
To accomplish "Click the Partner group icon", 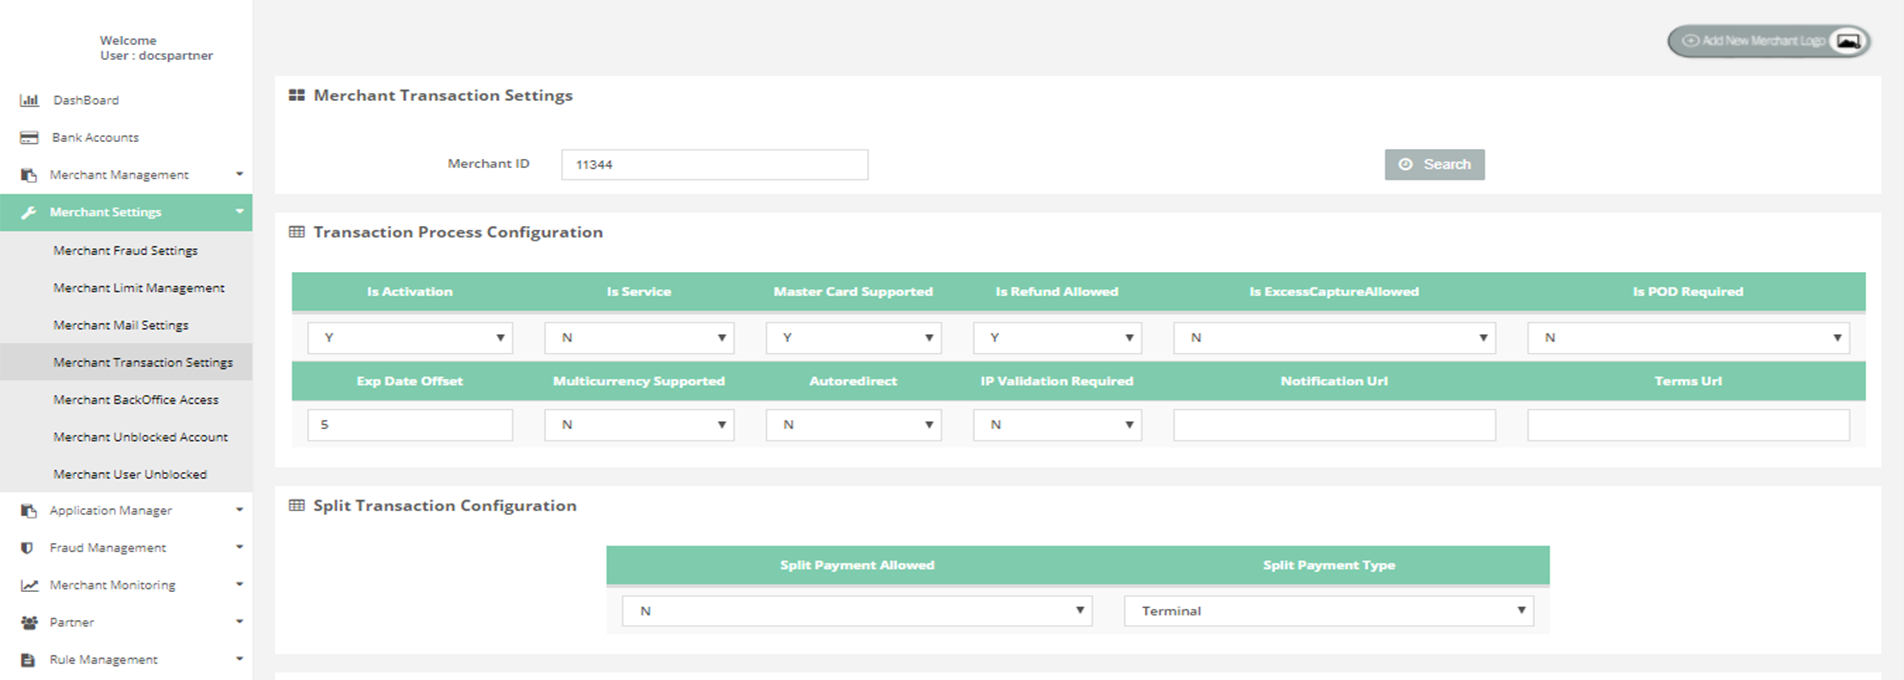I will click(29, 622).
